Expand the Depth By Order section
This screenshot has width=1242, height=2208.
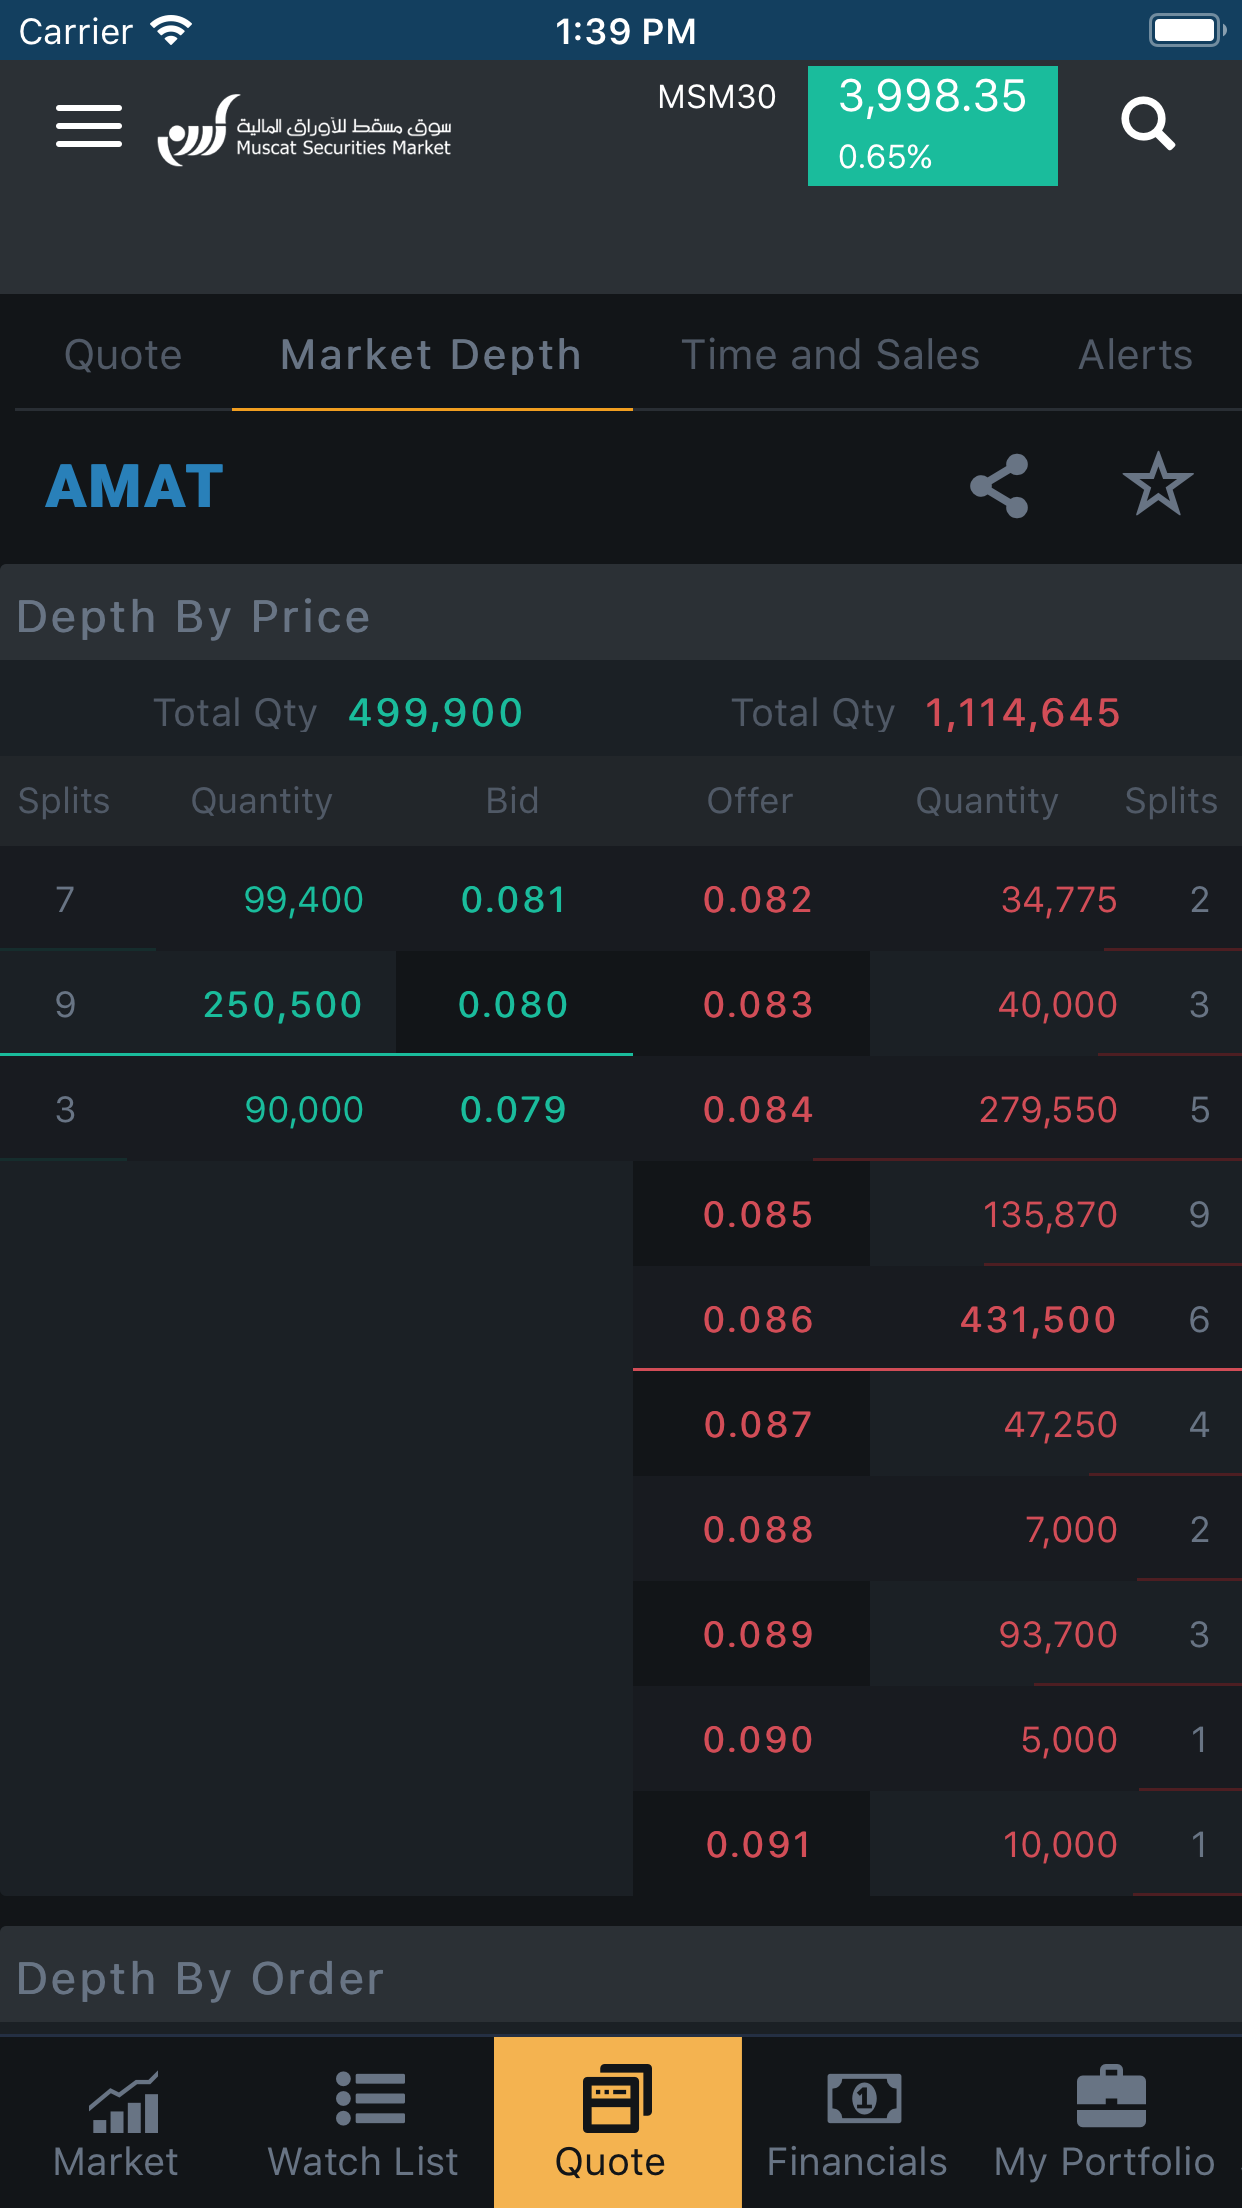[x=200, y=1979]
